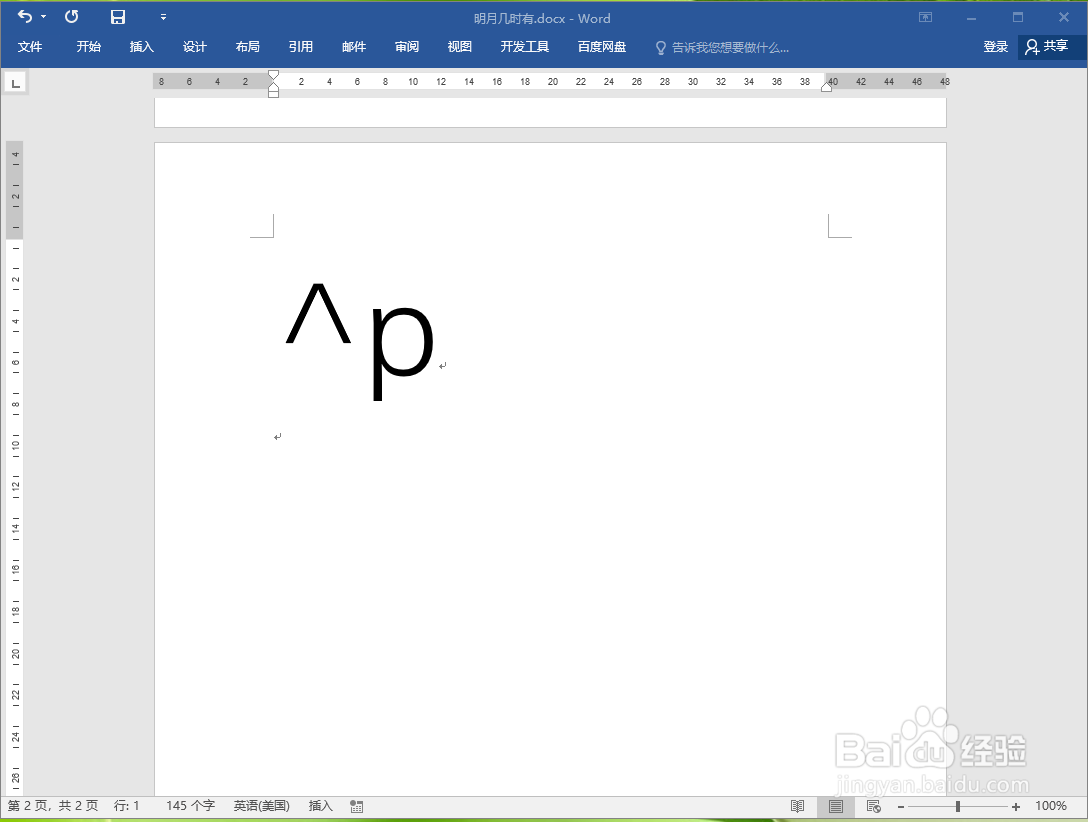
Task: Click the zoom in plus button
Action: pyautogui.click(x=1016, y=807)
